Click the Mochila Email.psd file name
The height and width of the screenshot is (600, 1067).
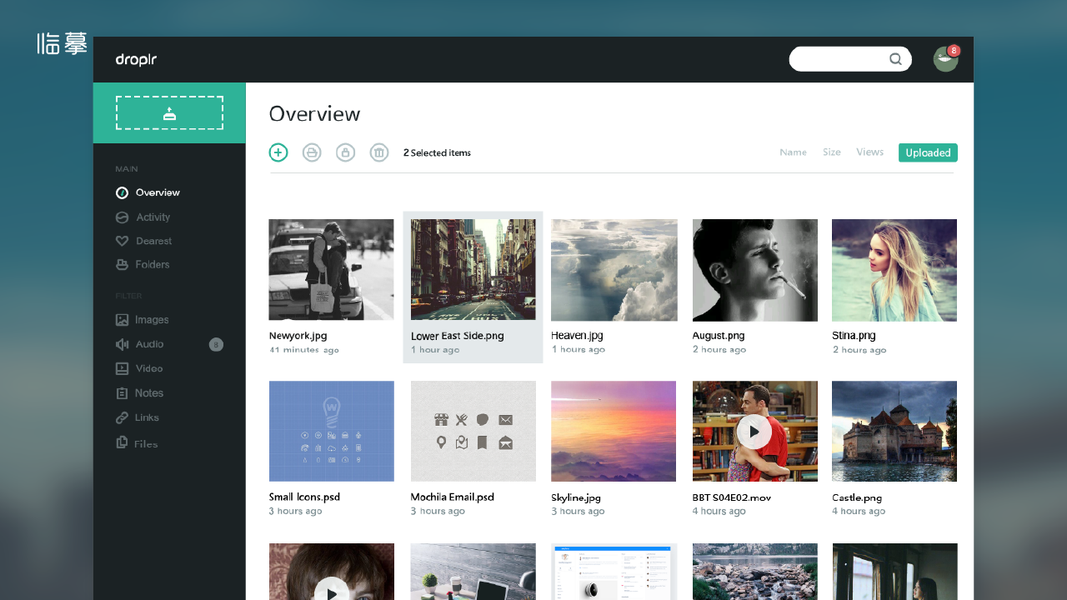452,497
